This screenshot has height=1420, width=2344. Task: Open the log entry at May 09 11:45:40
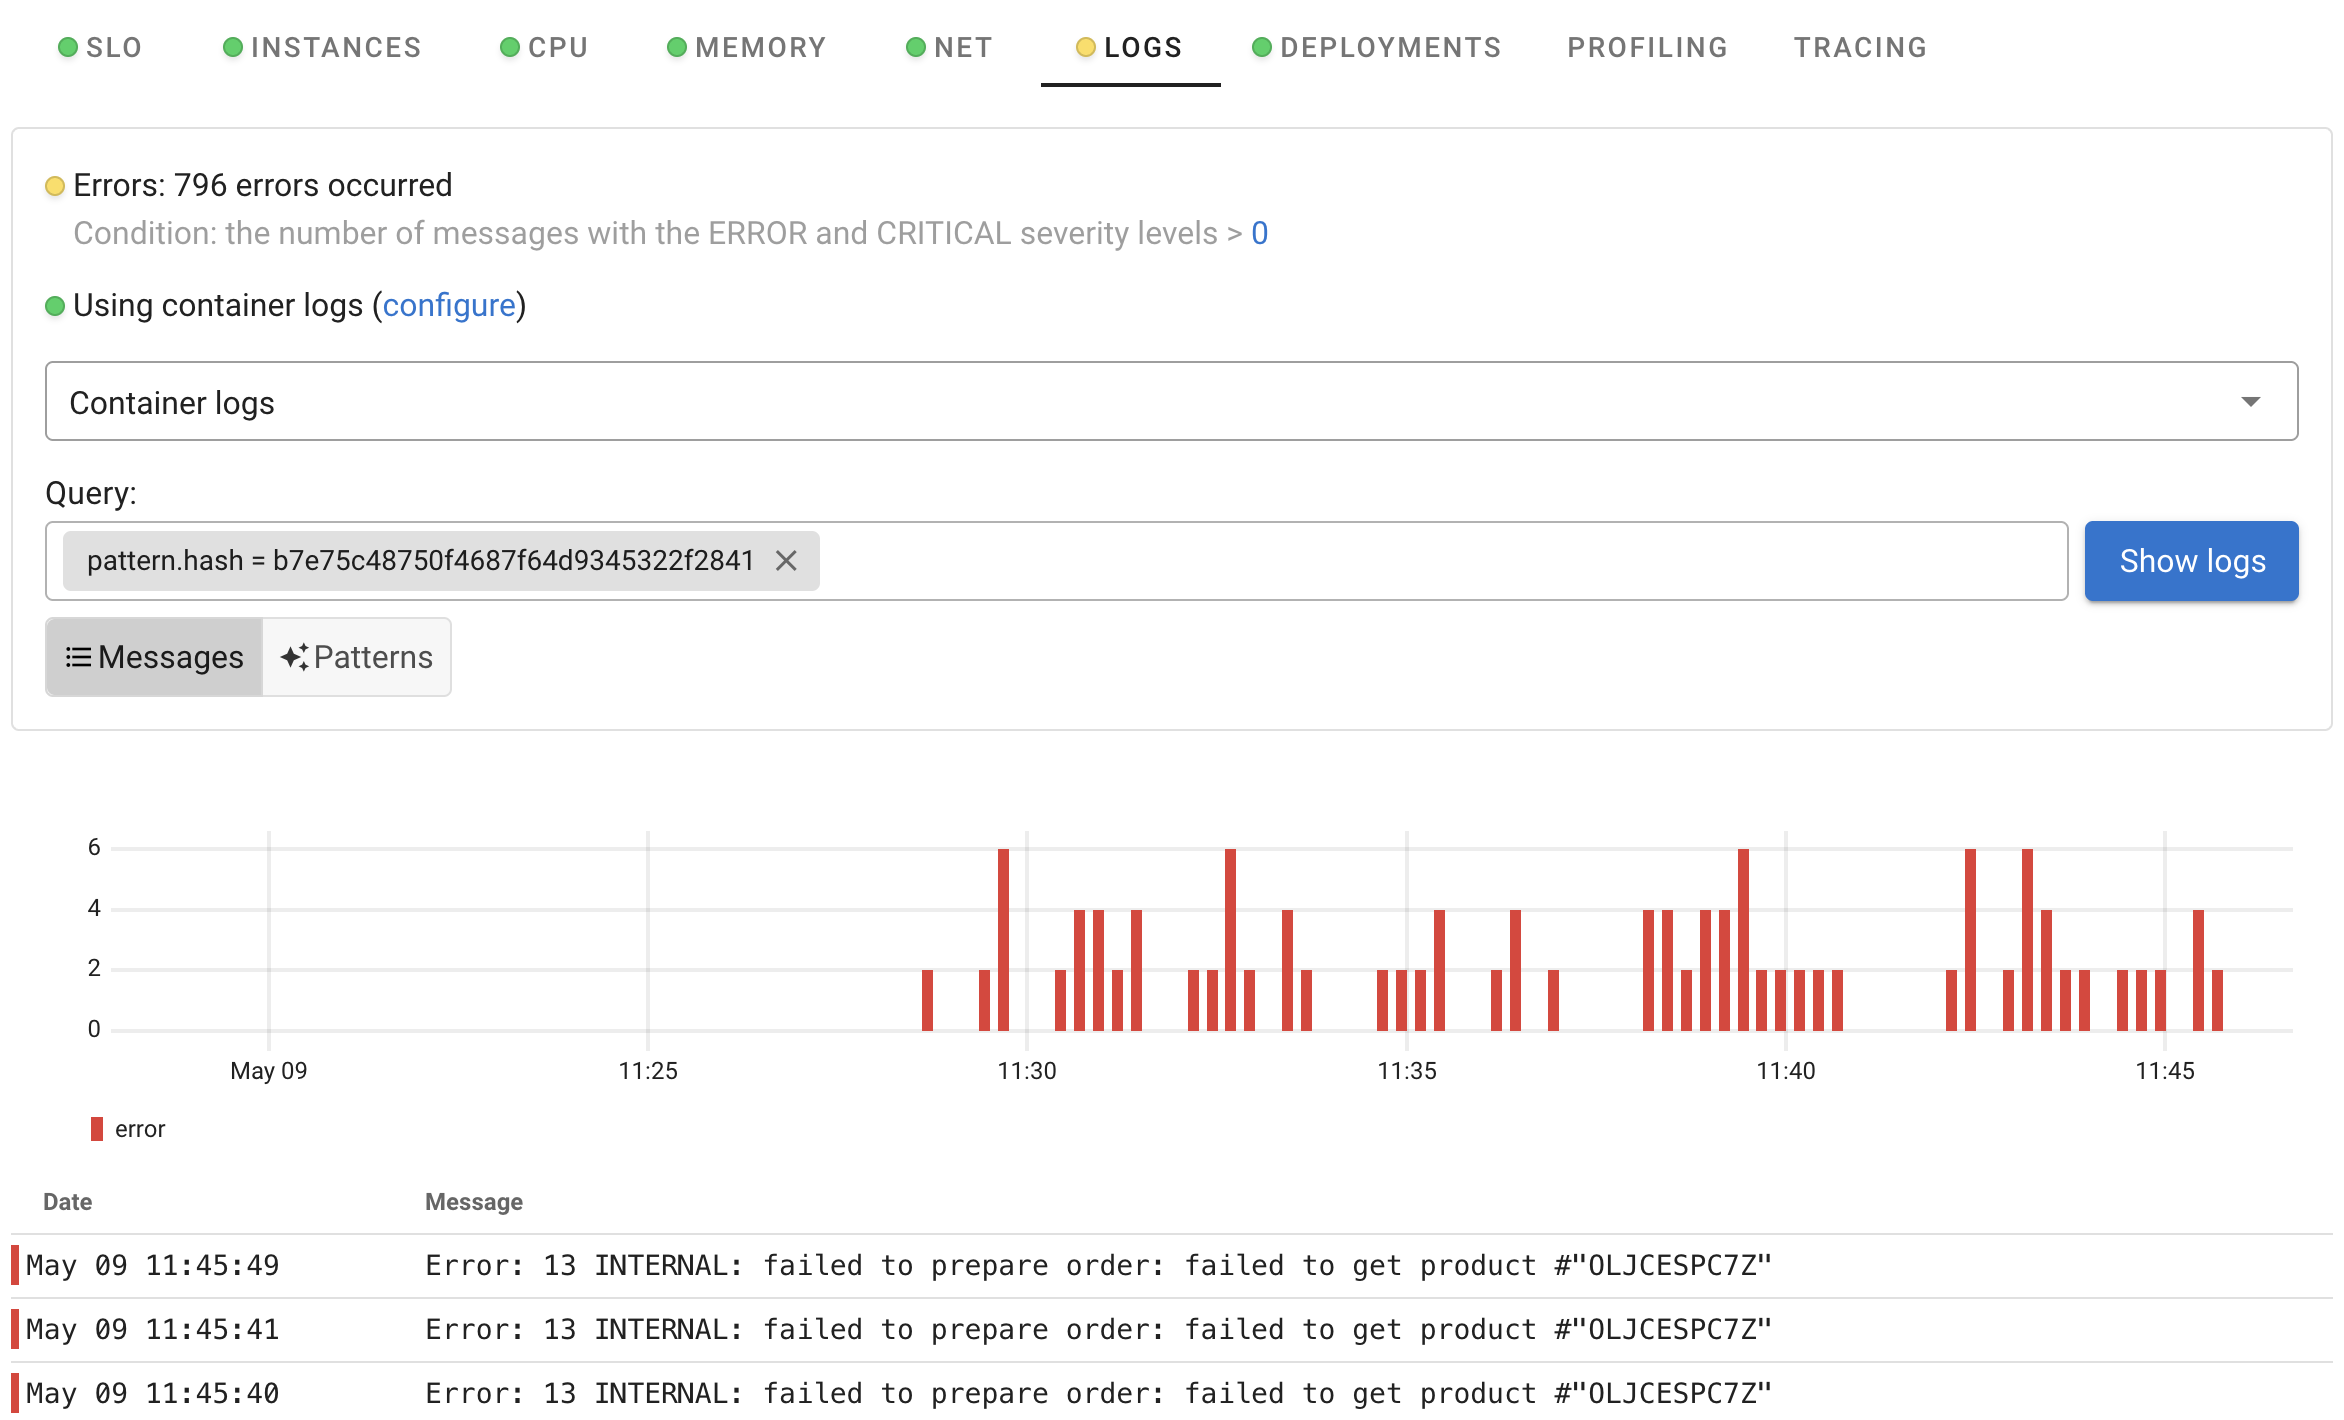point(1172,1393)
